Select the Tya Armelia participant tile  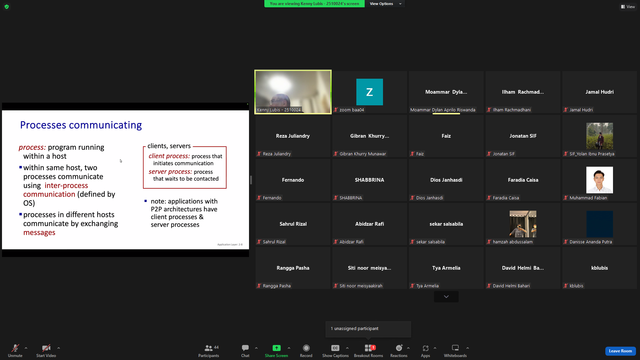[x=446, y=268]
